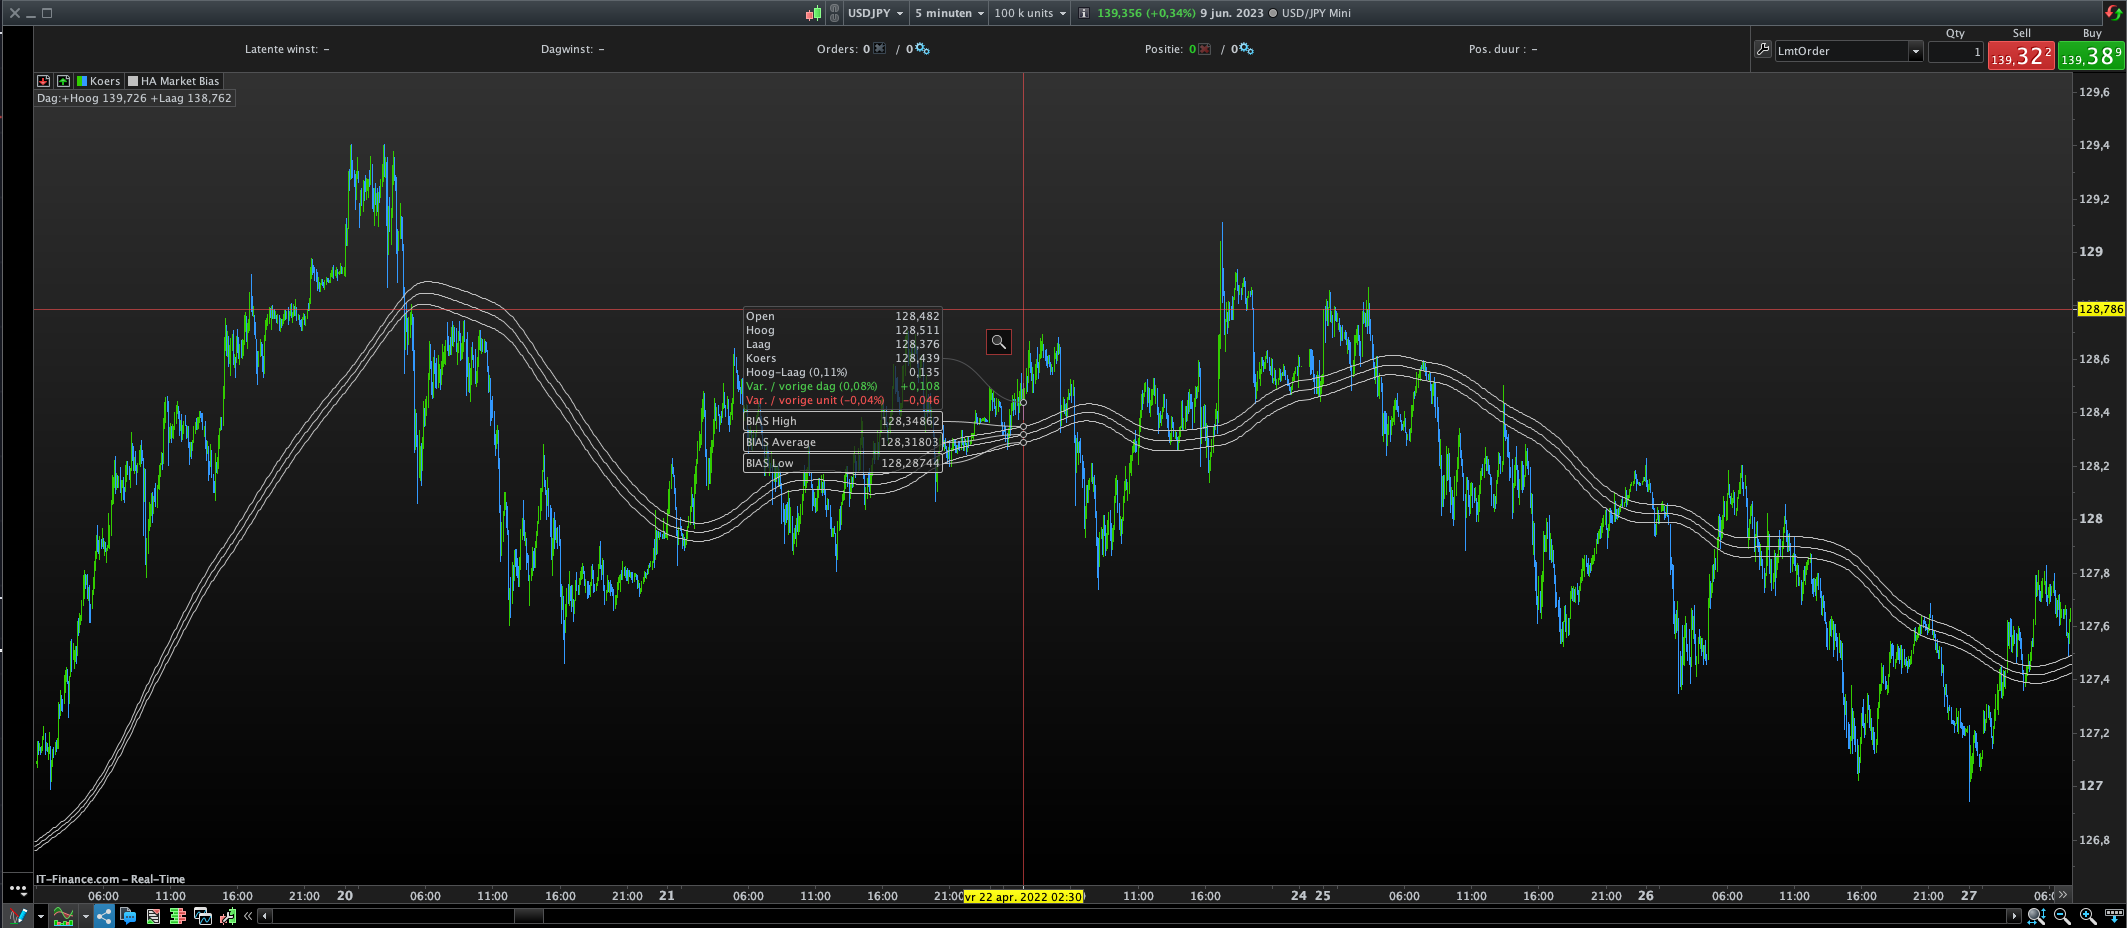2128x928 pixels.
Task: Click the yellow 128,786 price label
Action: pyautogui.click(x=2101, y=309)
